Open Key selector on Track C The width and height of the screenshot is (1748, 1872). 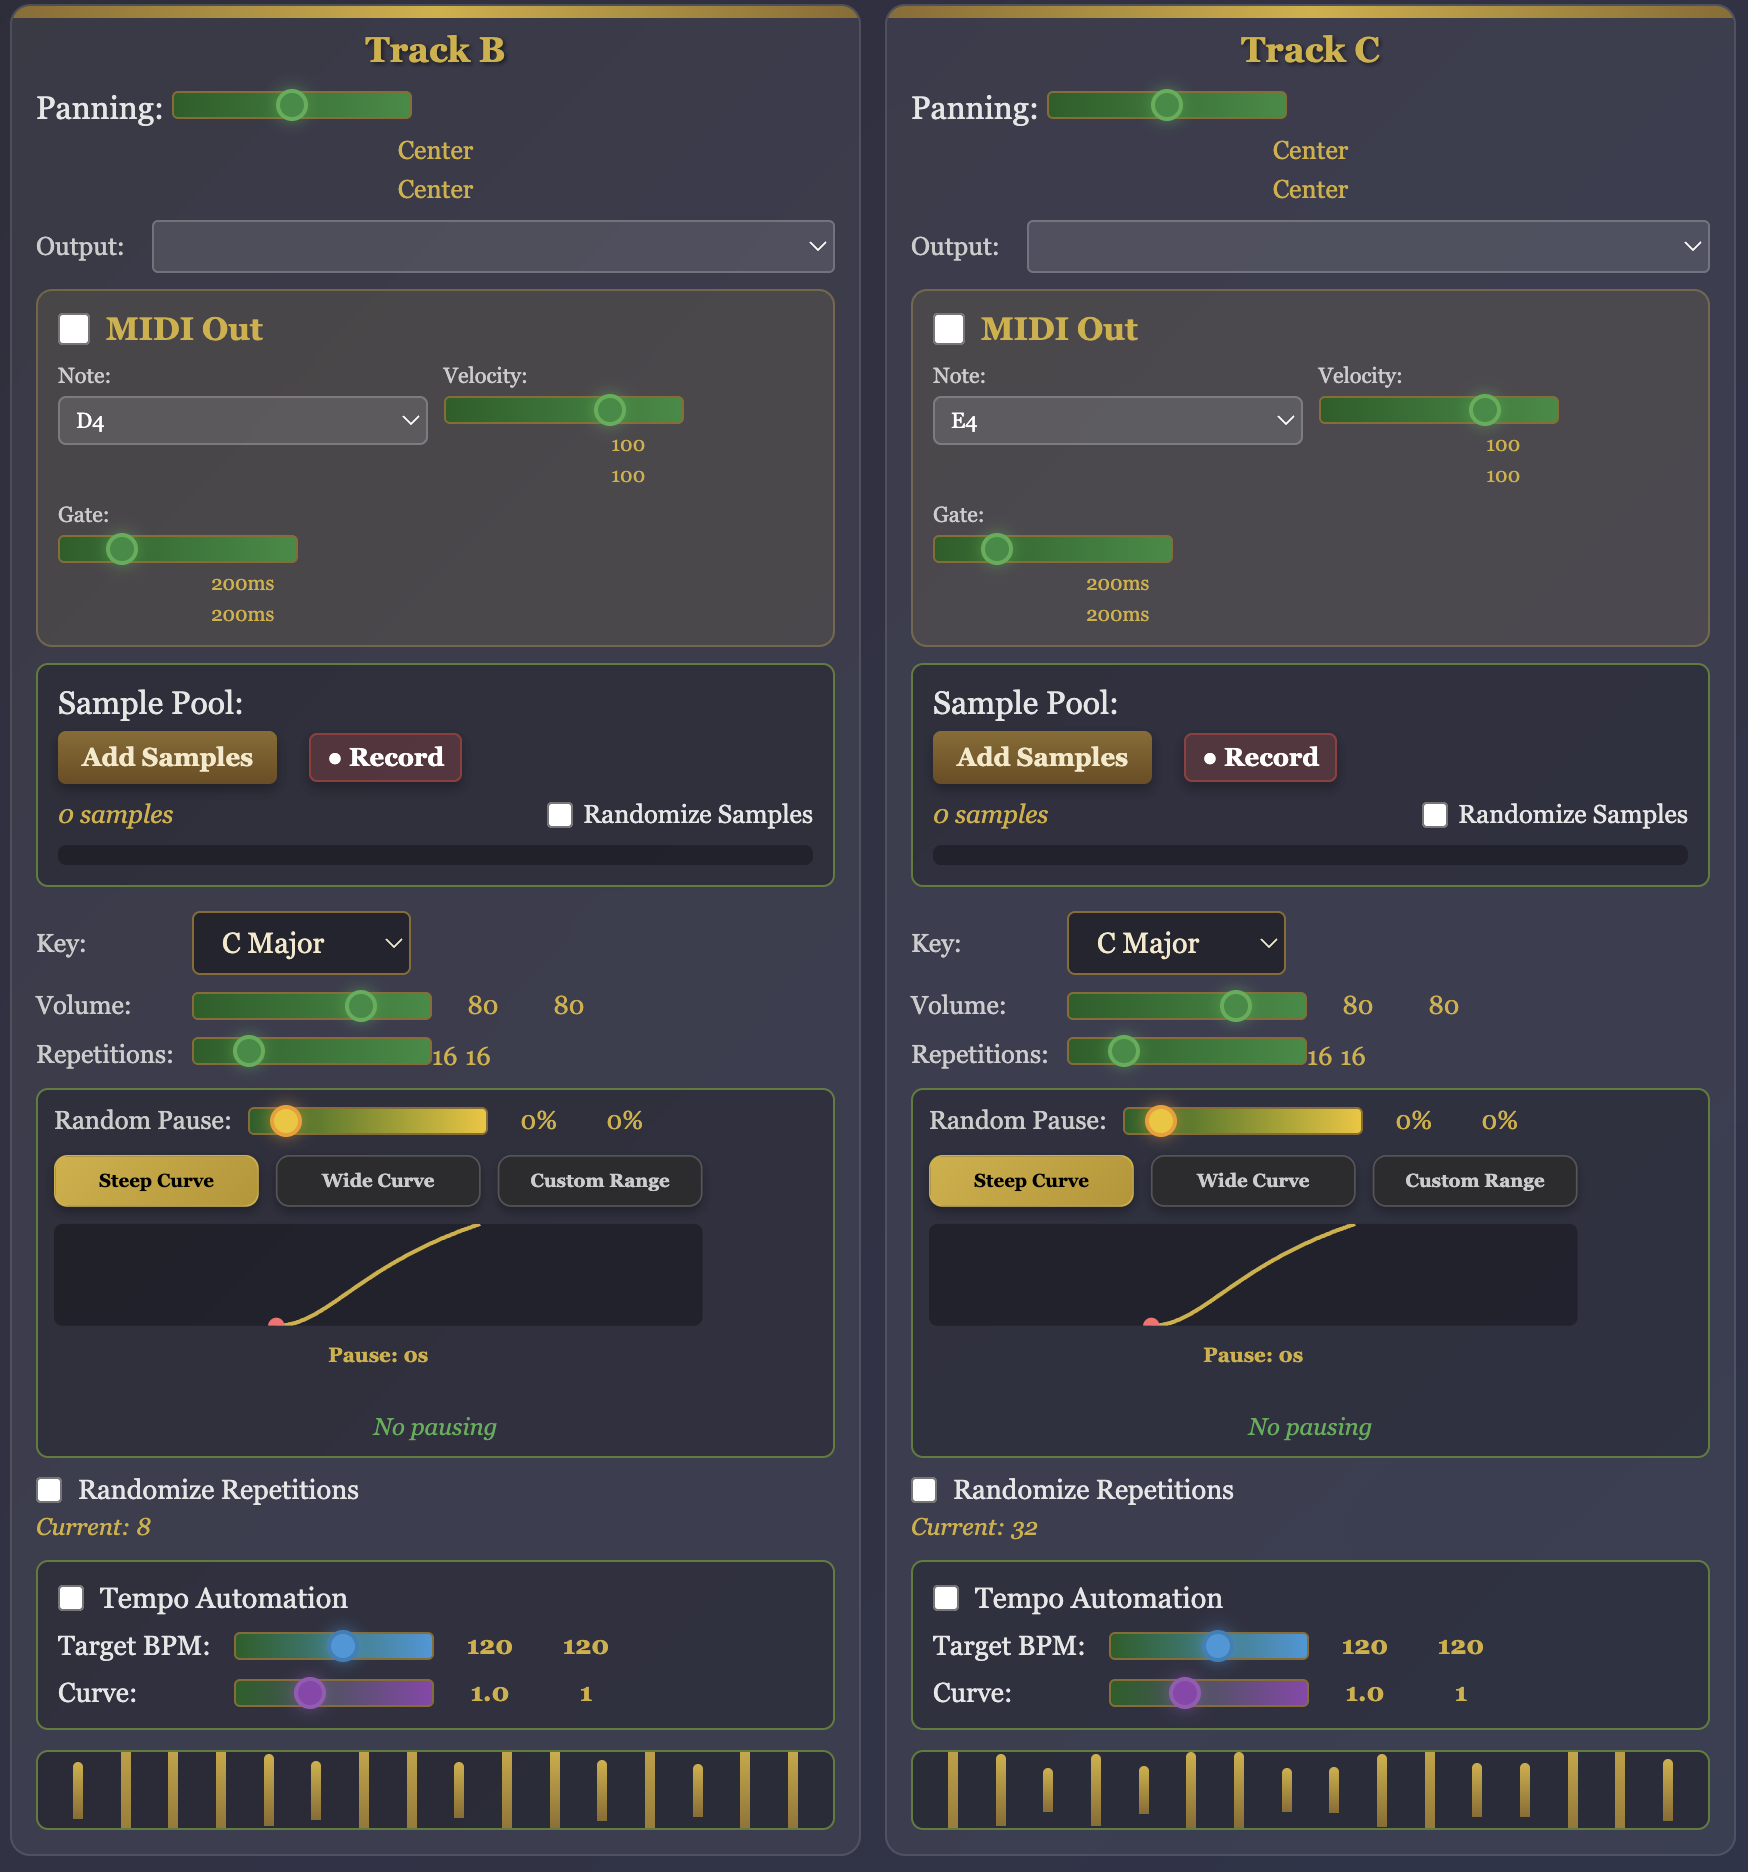click(1176, 943)
